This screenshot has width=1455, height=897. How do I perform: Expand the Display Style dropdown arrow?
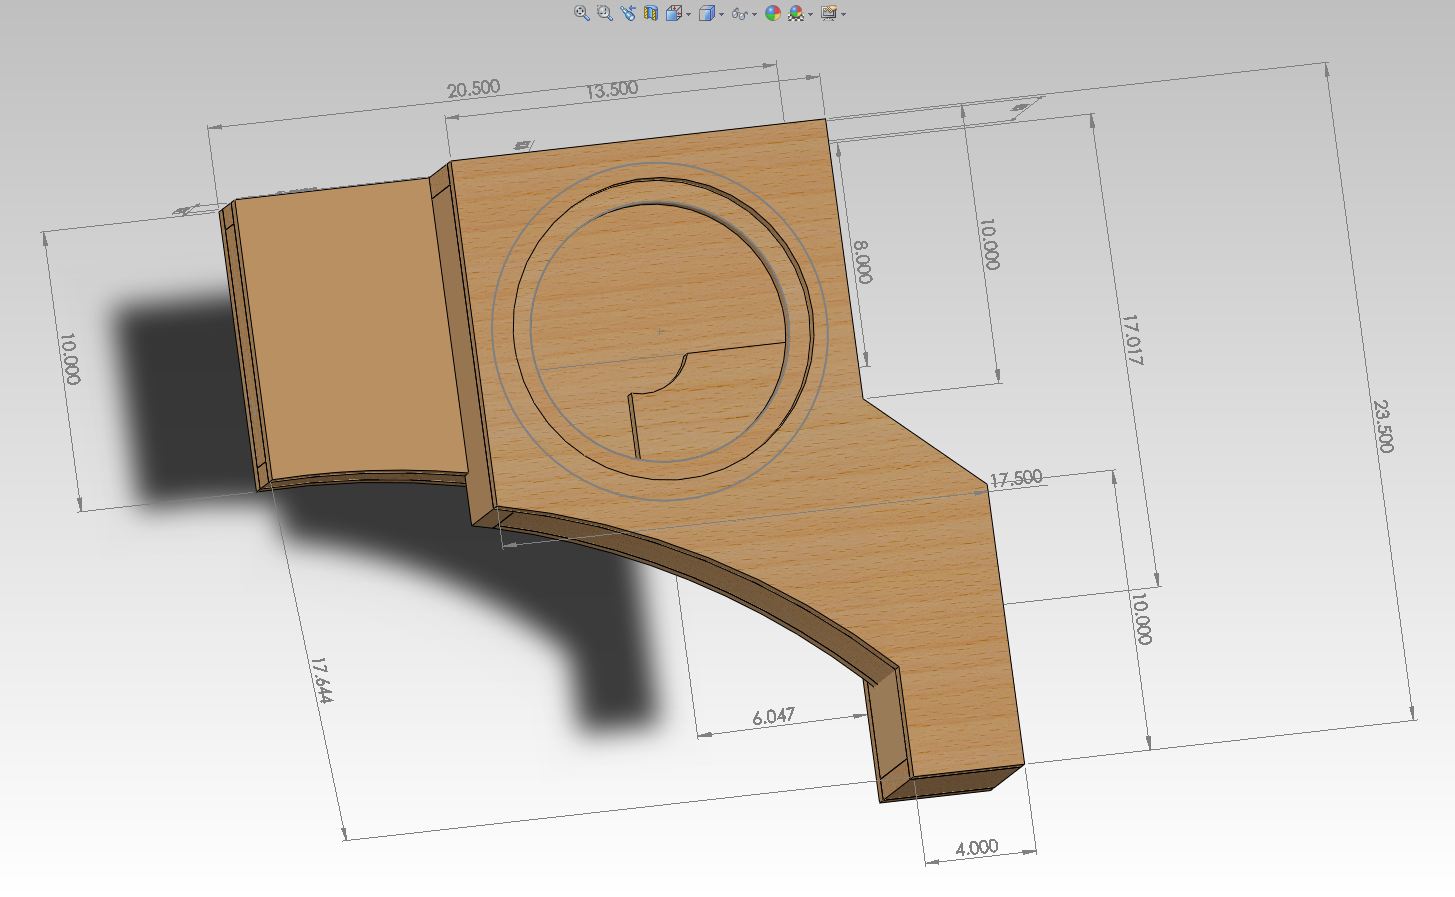pyautogui.click(x=722, y=14)
